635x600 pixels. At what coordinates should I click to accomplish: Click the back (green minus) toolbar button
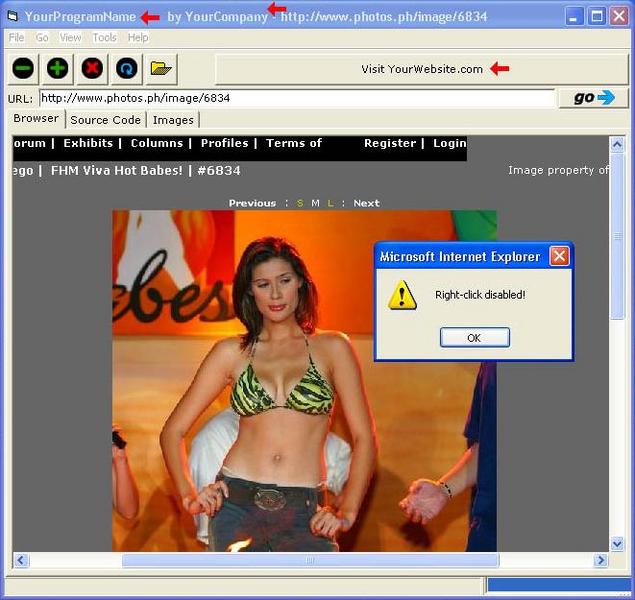point(24,69)
